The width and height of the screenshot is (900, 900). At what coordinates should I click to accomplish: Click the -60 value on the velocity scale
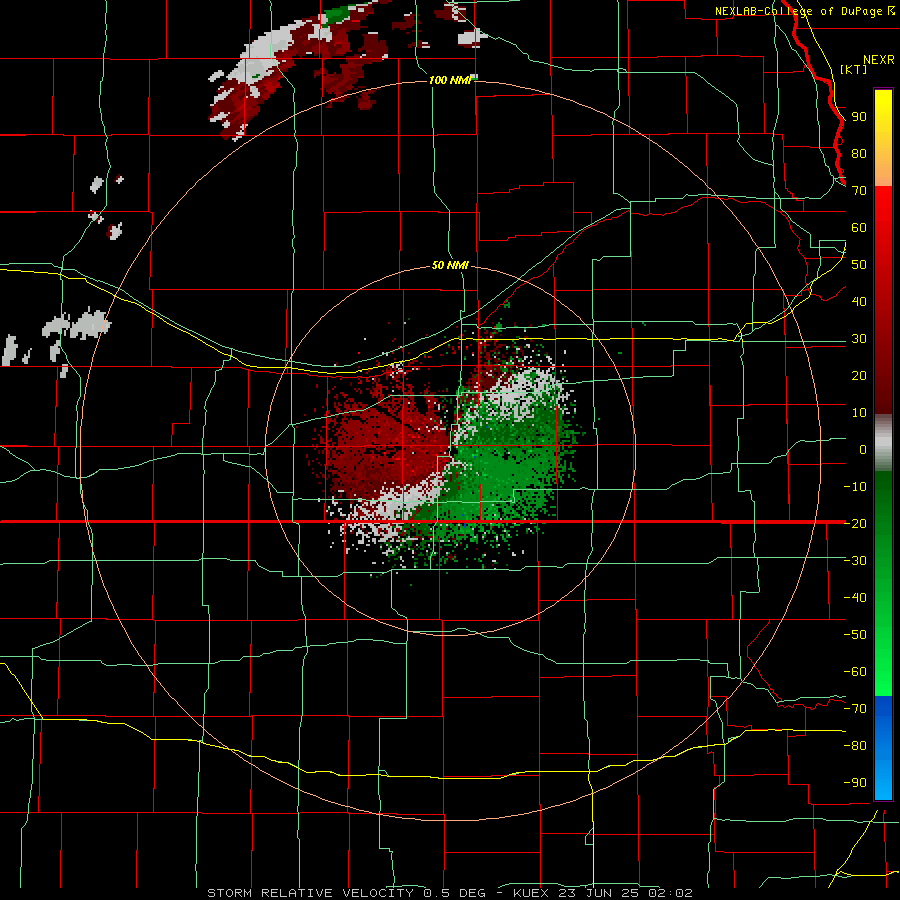[x=855, y=672]
